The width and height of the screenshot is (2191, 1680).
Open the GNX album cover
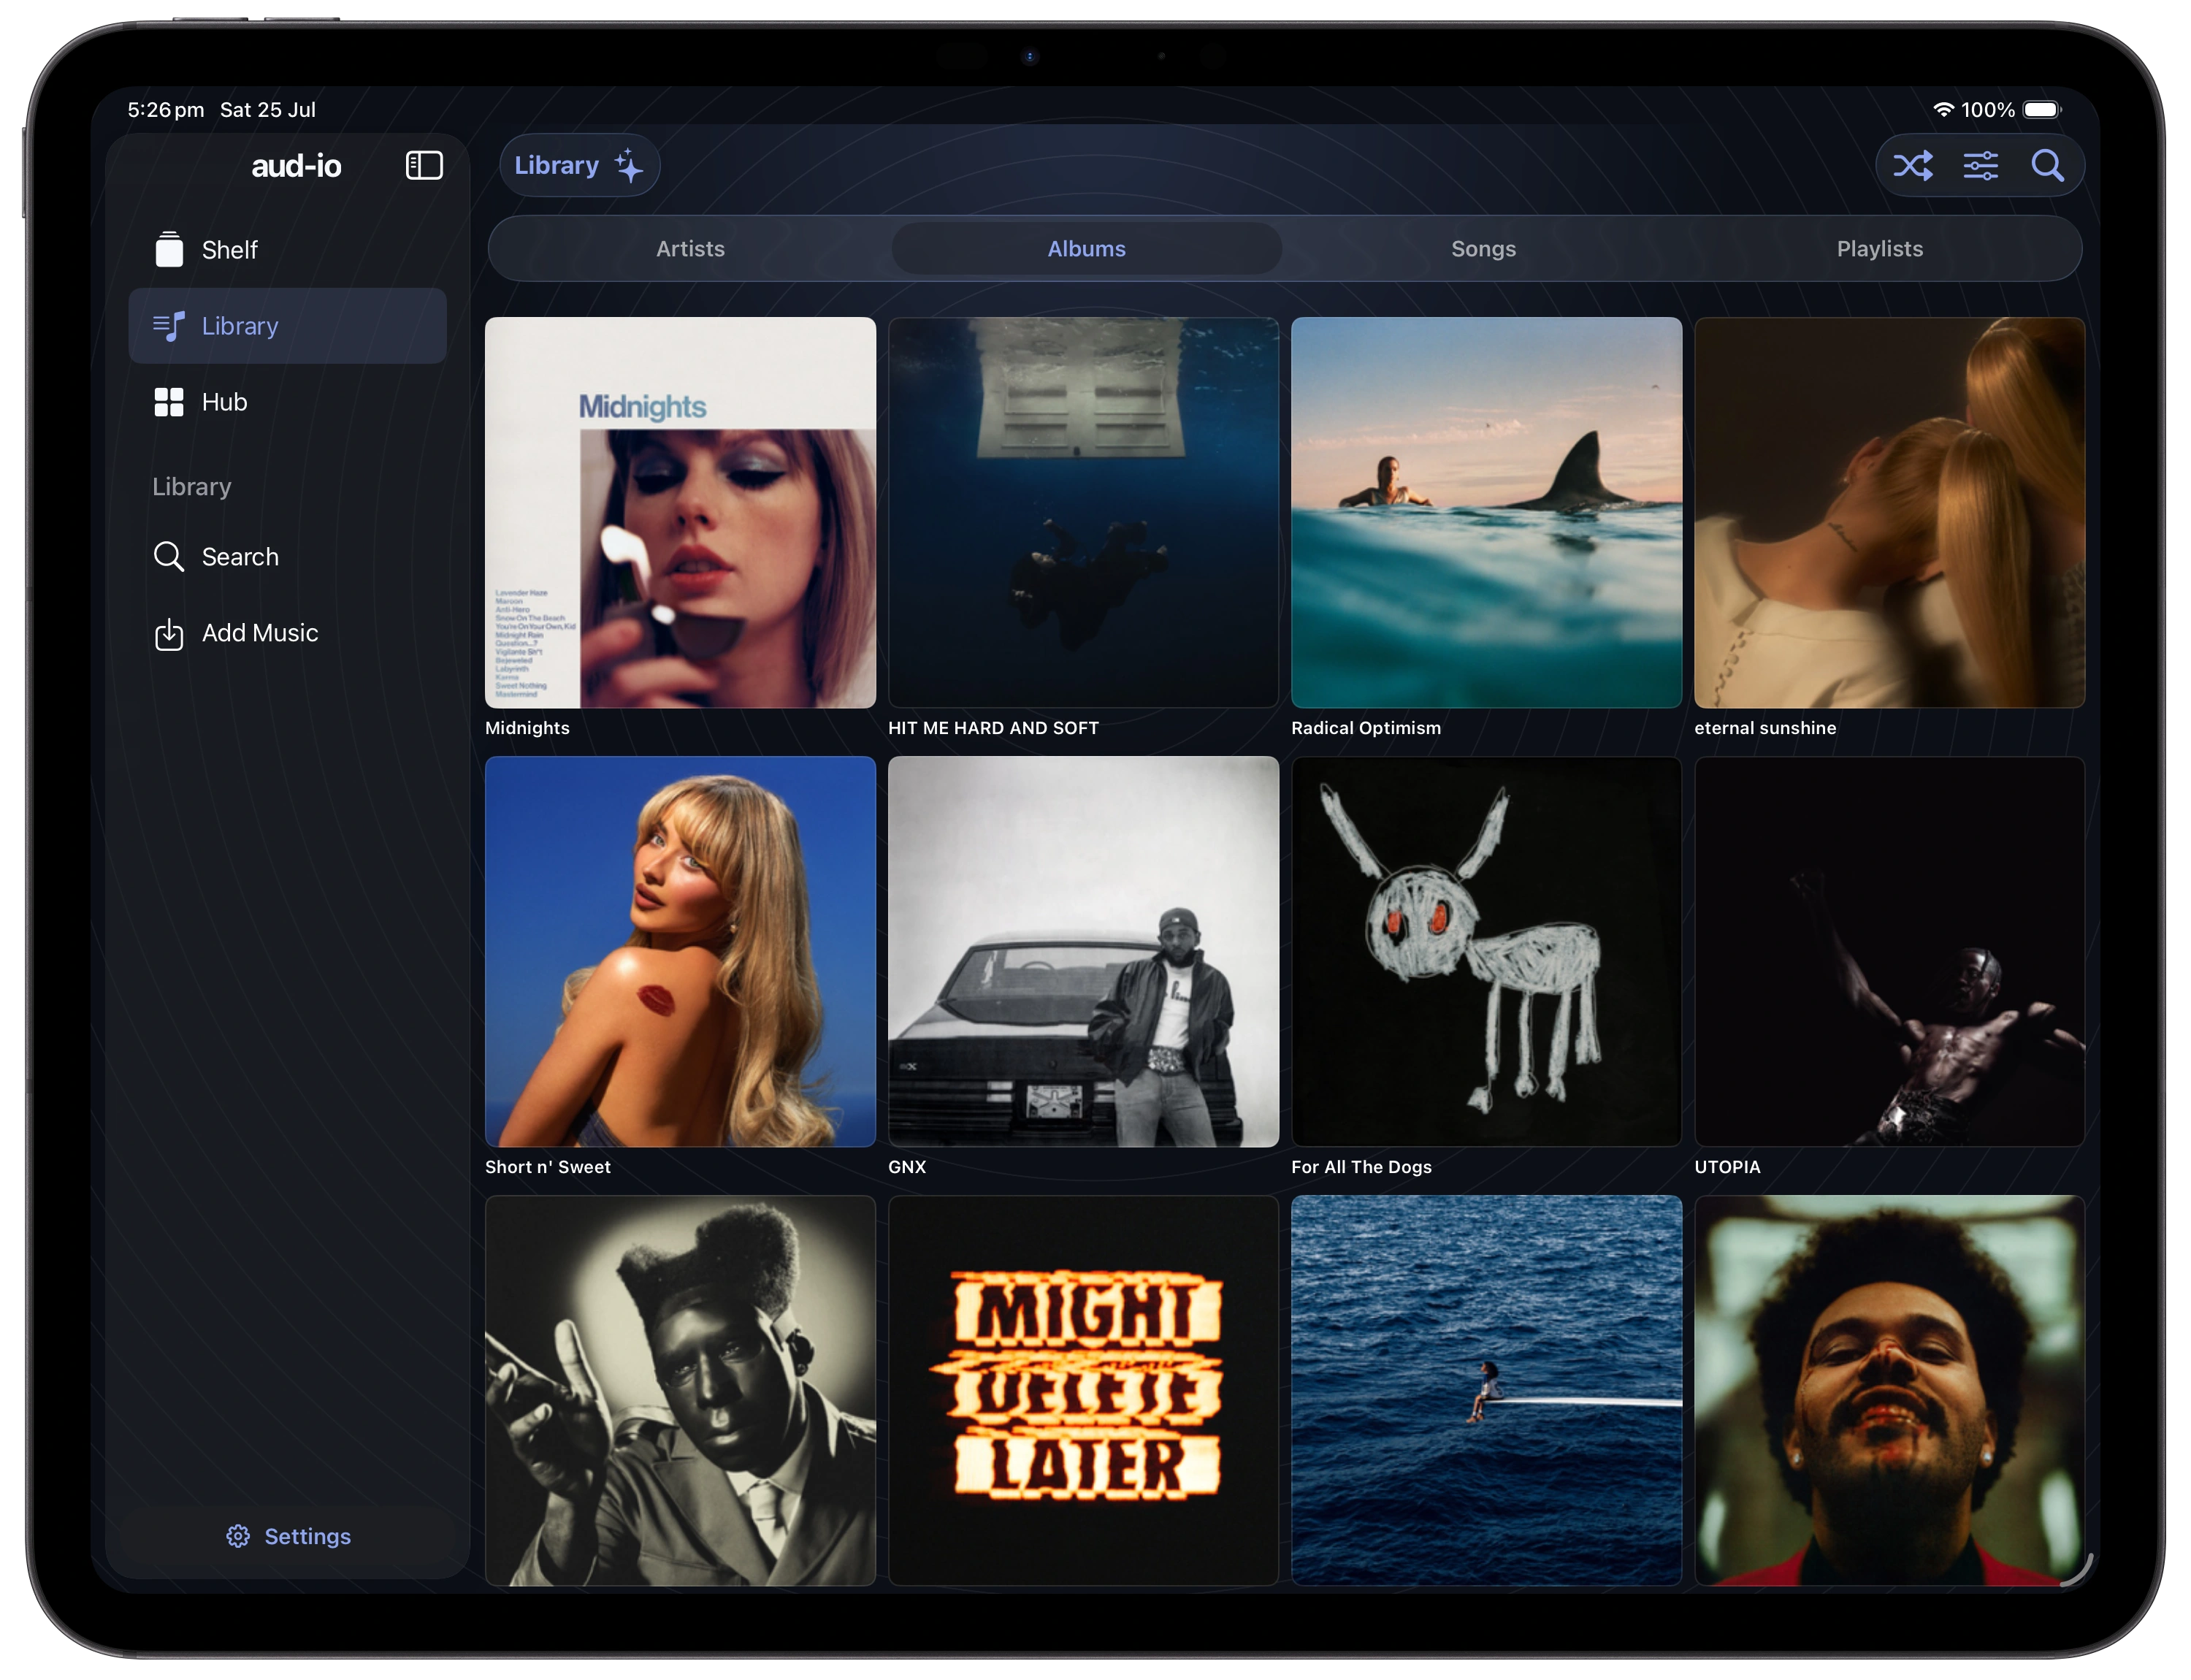[1083, 952]
